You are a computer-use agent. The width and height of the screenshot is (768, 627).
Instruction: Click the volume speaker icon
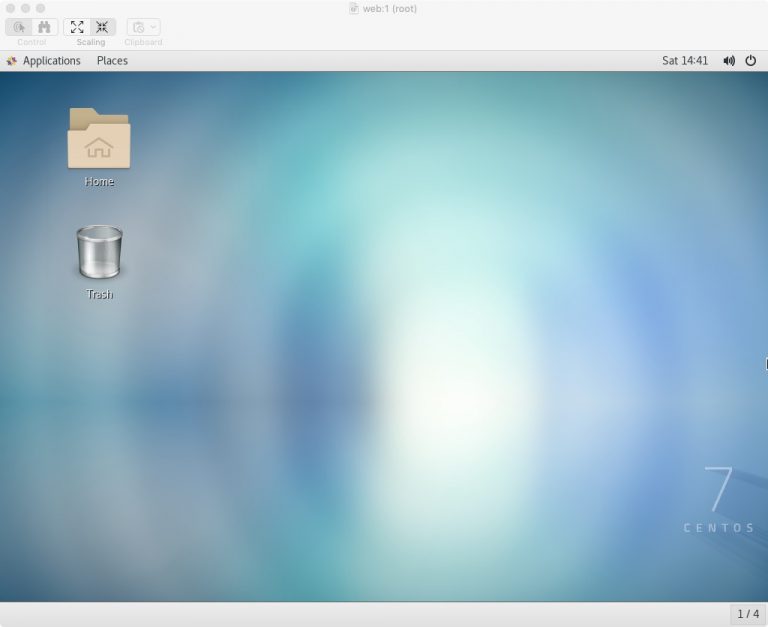729,61
